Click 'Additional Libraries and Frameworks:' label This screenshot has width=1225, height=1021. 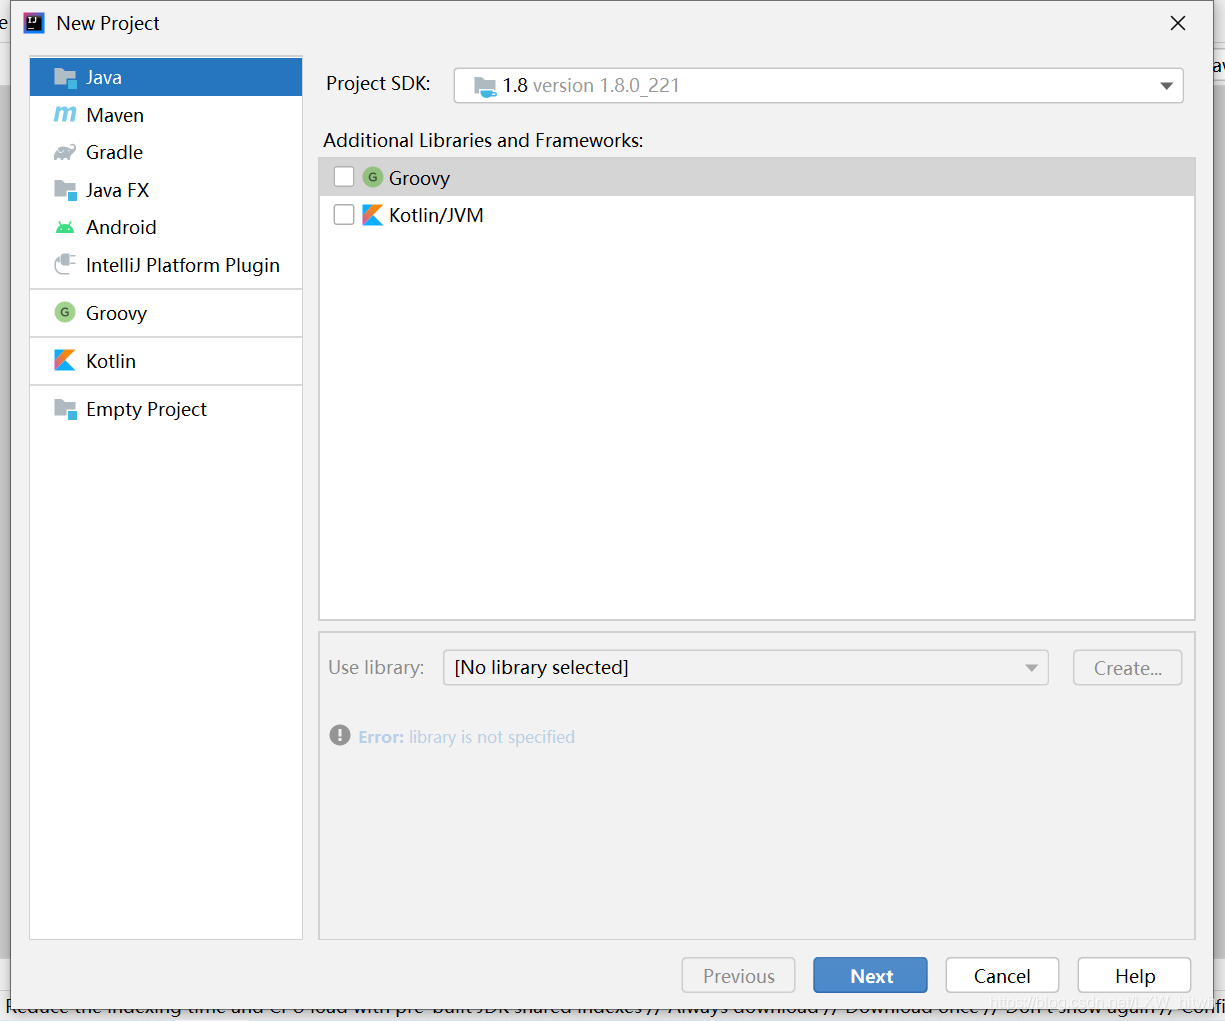(x=483, y=141)
